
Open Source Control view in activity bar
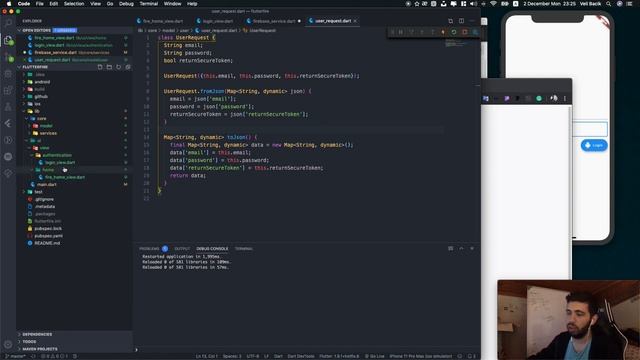(8, 57)
